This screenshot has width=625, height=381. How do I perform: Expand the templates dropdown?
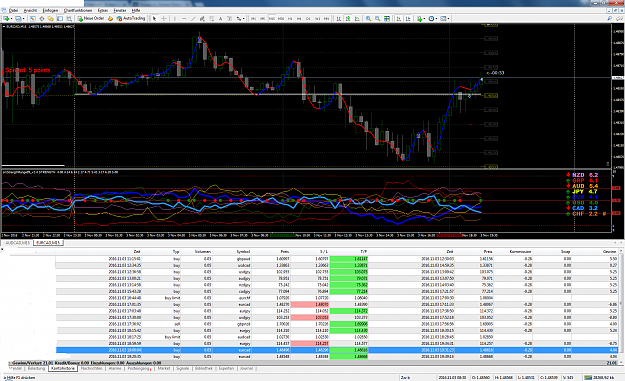tap(448, 18)
